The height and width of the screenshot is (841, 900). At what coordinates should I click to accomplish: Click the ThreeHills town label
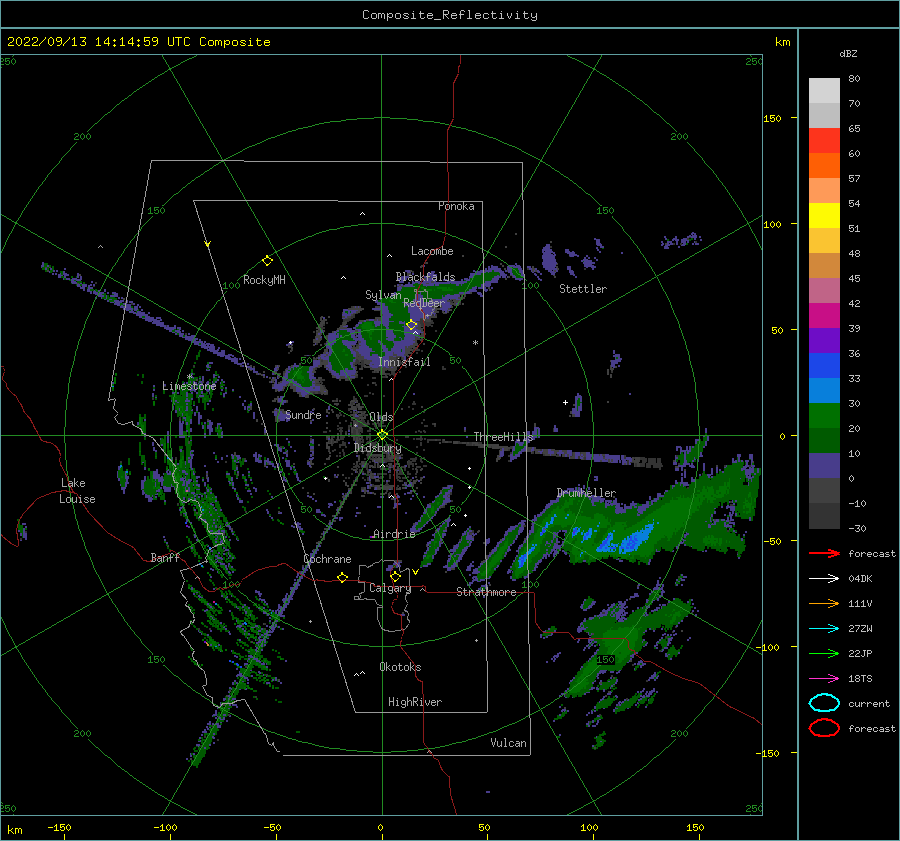pyautogui.click(x=503, y=437)
